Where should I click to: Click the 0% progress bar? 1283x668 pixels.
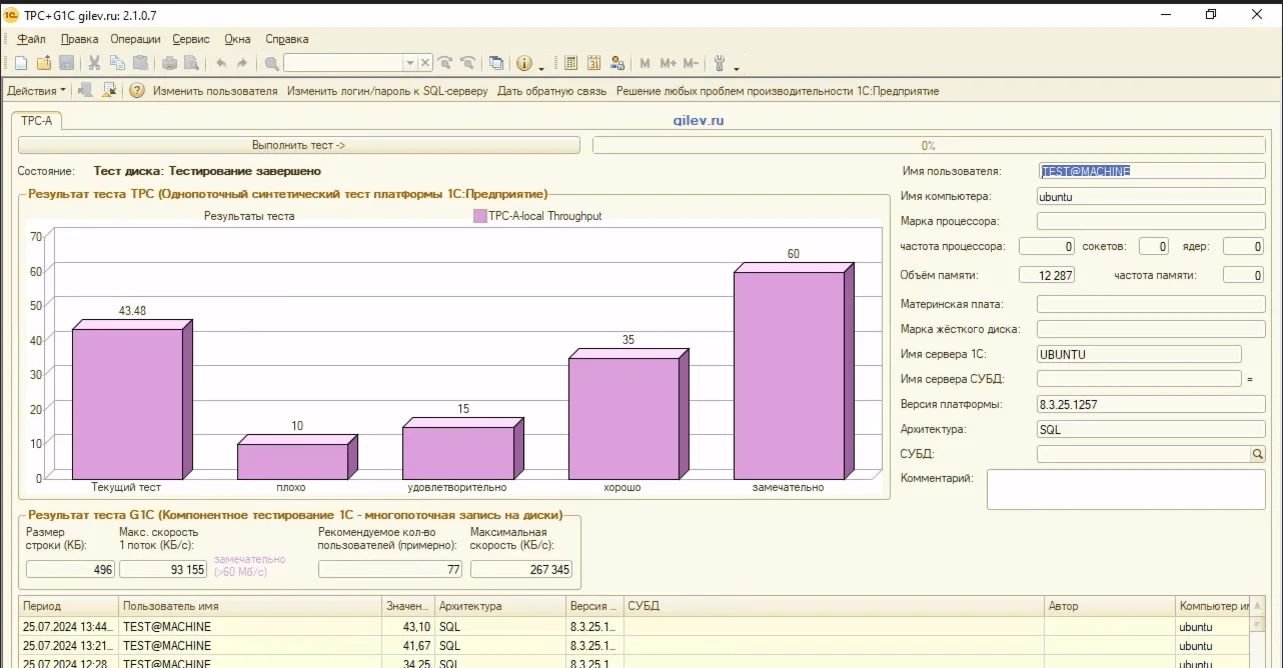(929, 145)
